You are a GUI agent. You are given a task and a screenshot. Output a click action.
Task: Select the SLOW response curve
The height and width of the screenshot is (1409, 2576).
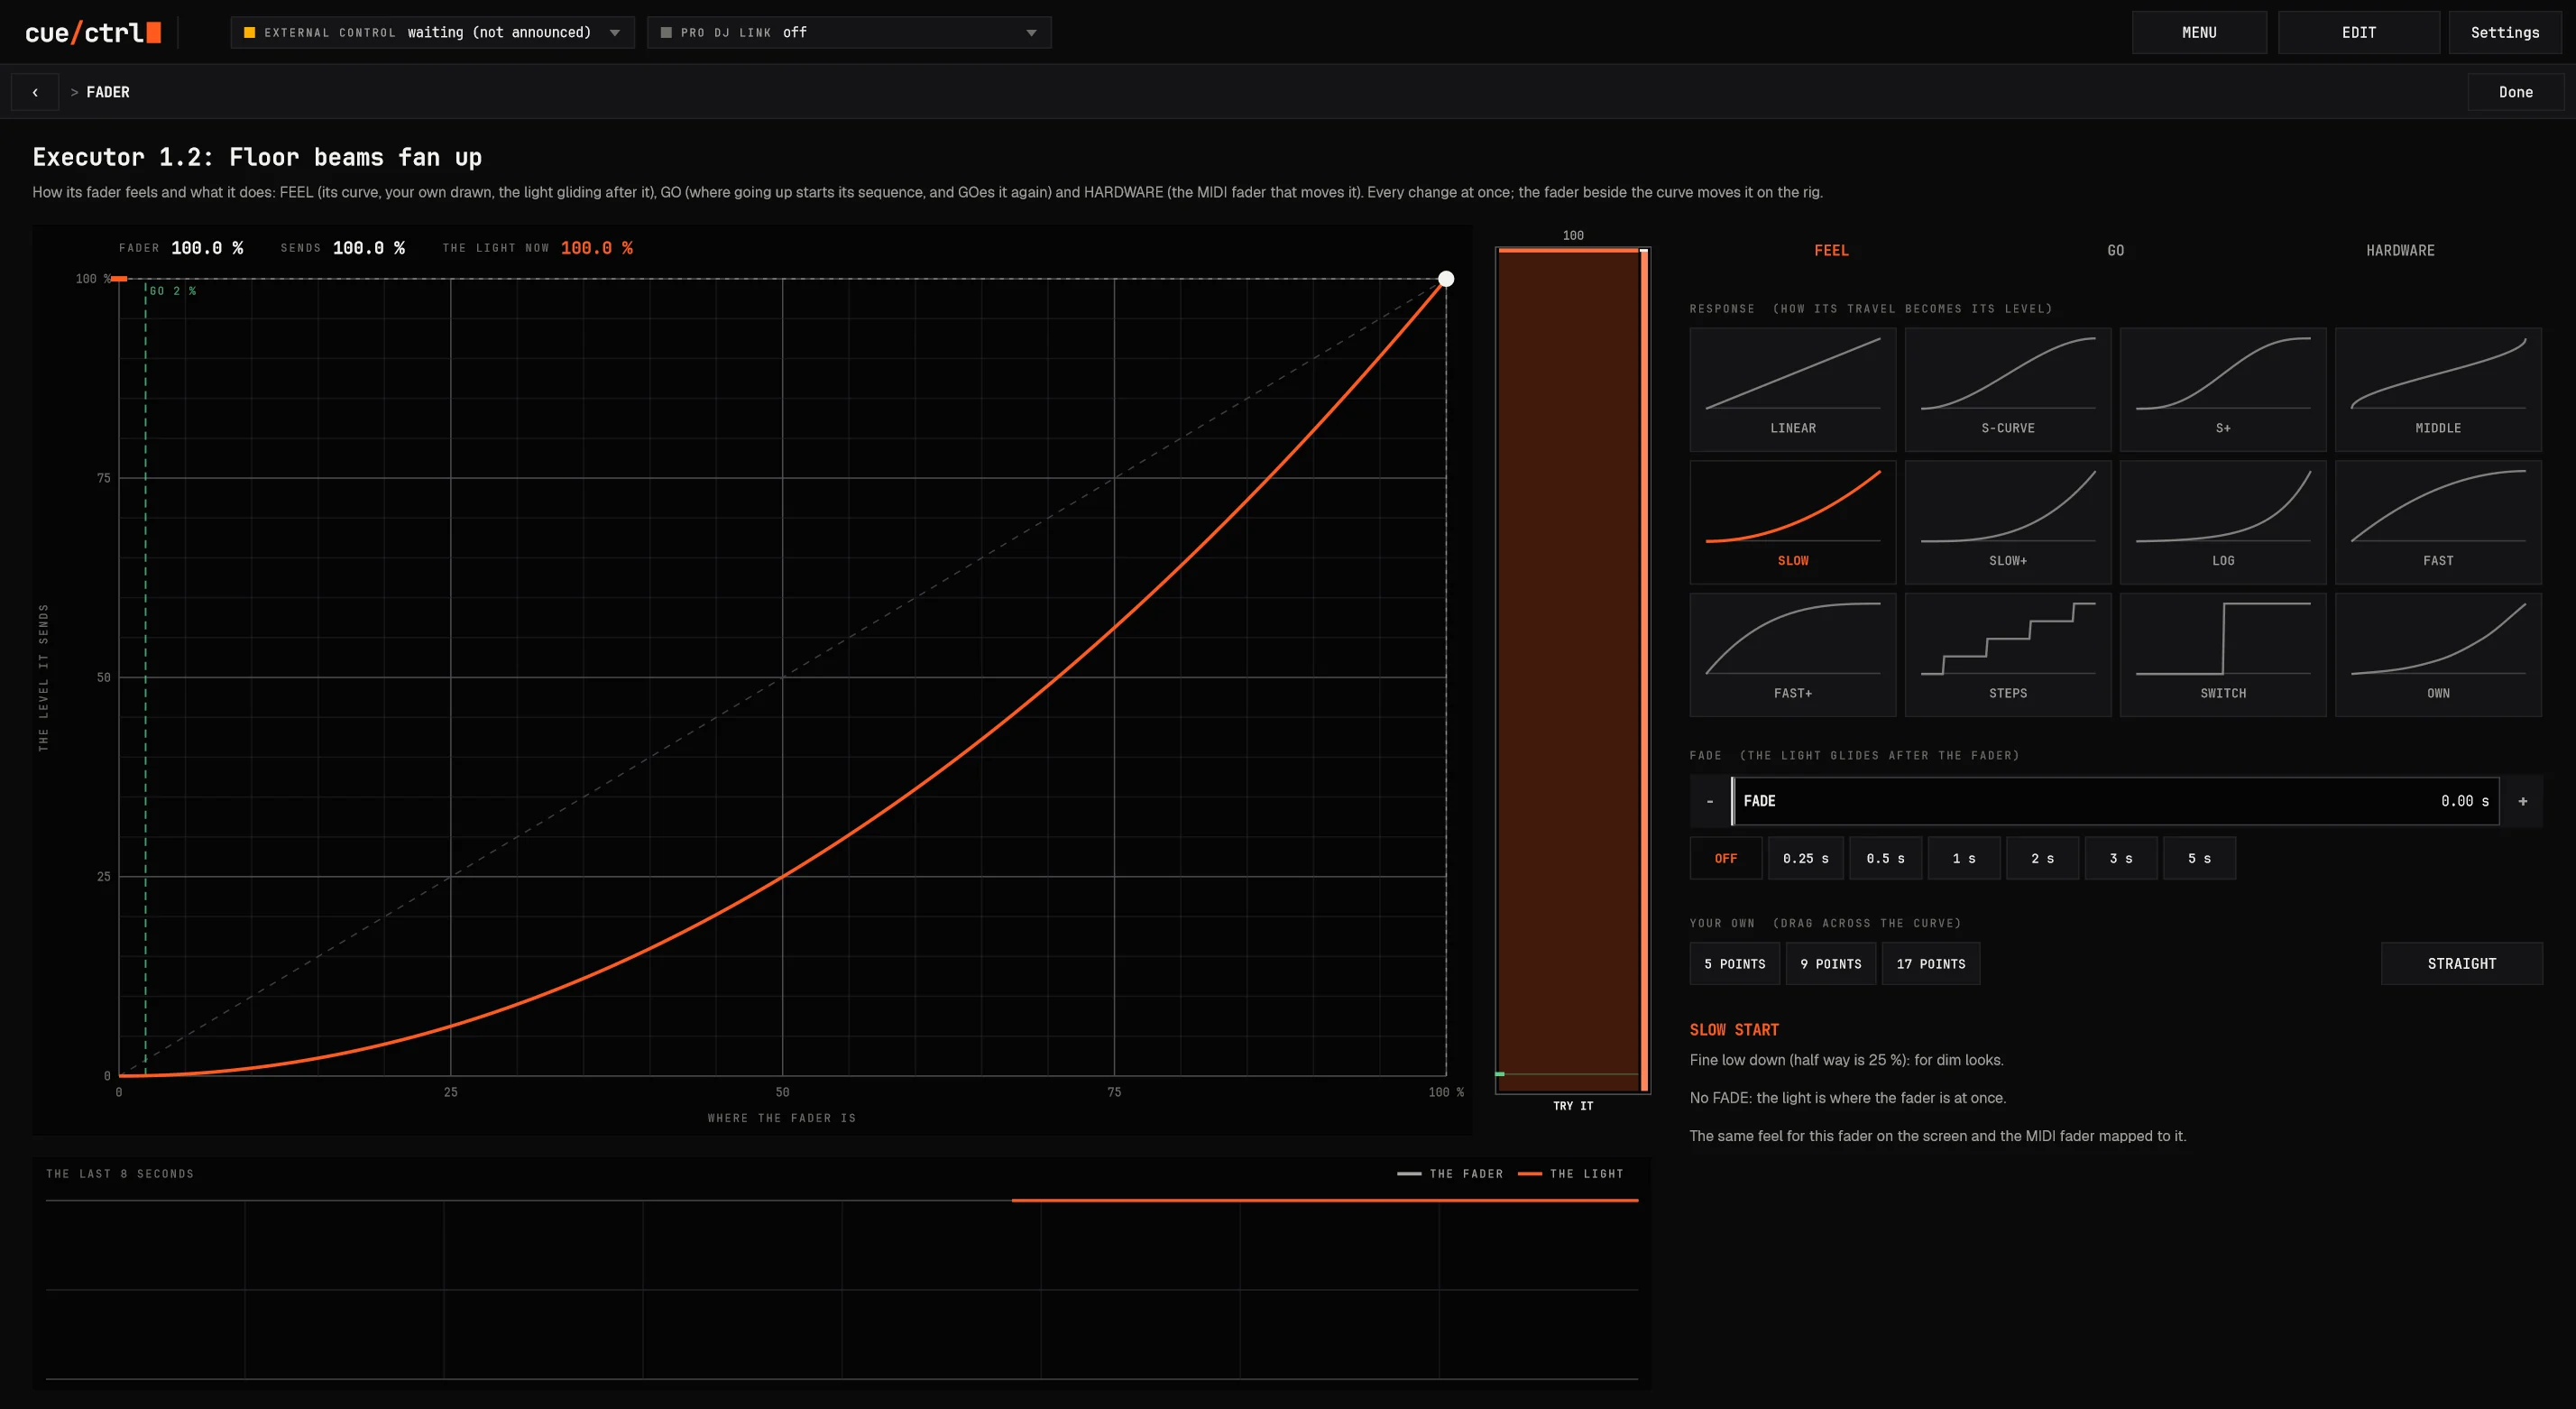click(x=1792, y=522)
